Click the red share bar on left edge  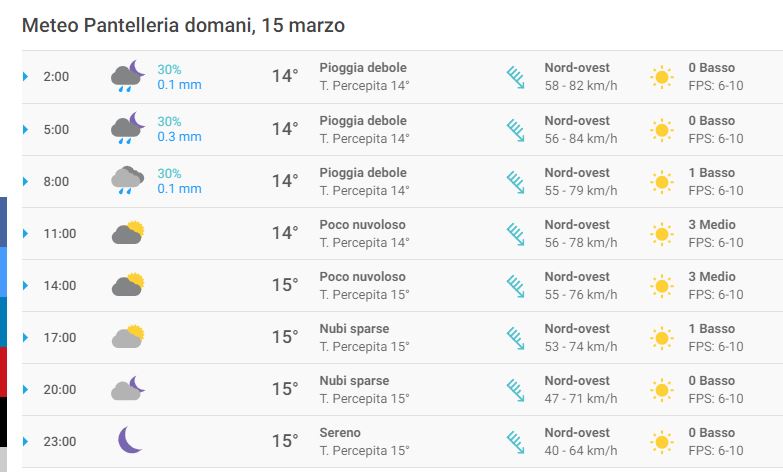[x=3, y=372]
